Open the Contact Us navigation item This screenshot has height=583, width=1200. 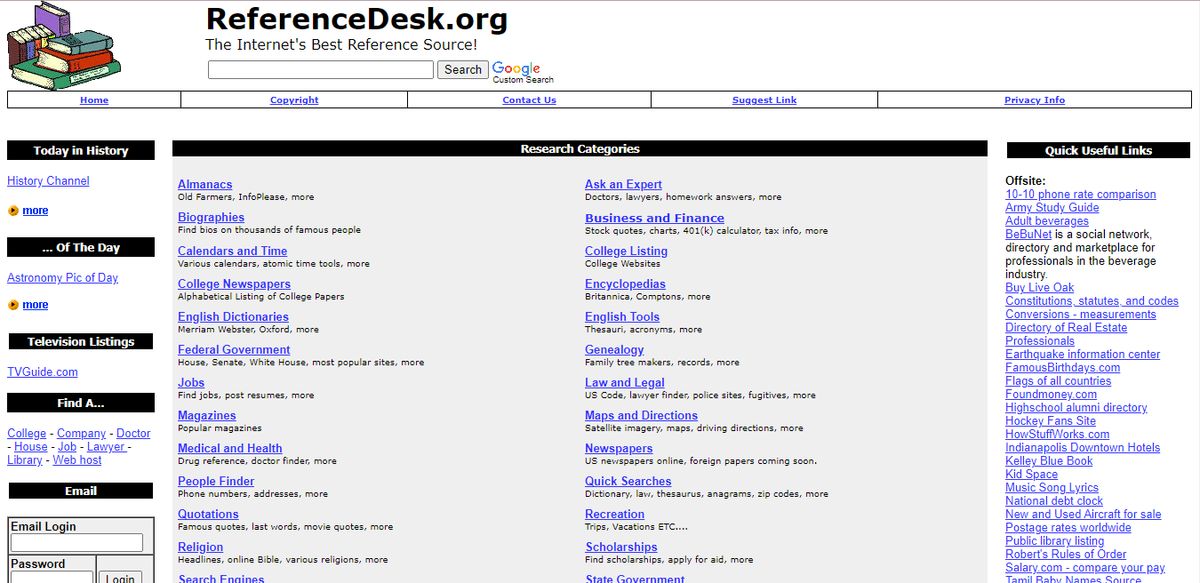coord(529,99)
